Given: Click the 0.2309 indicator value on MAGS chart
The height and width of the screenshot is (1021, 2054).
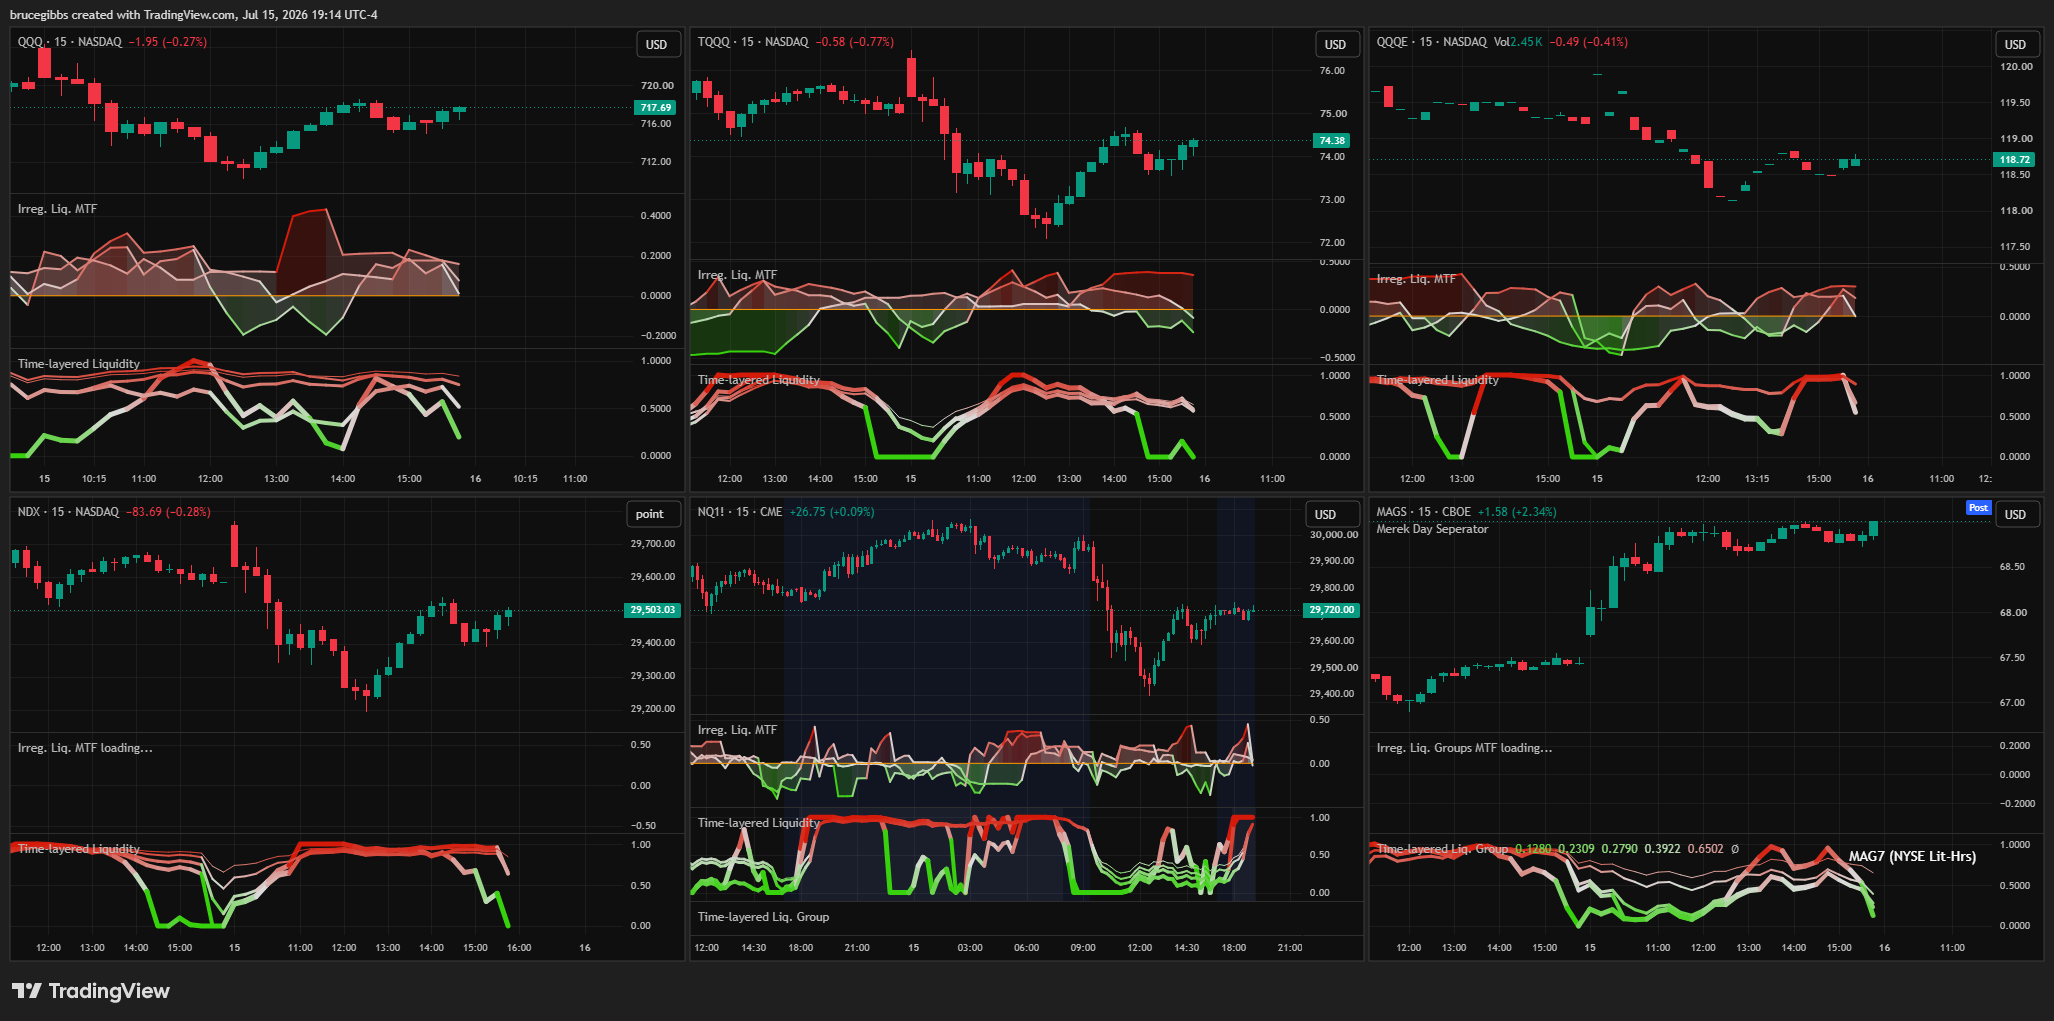Looking at the screenshot, I should (x=1576, y=849).
